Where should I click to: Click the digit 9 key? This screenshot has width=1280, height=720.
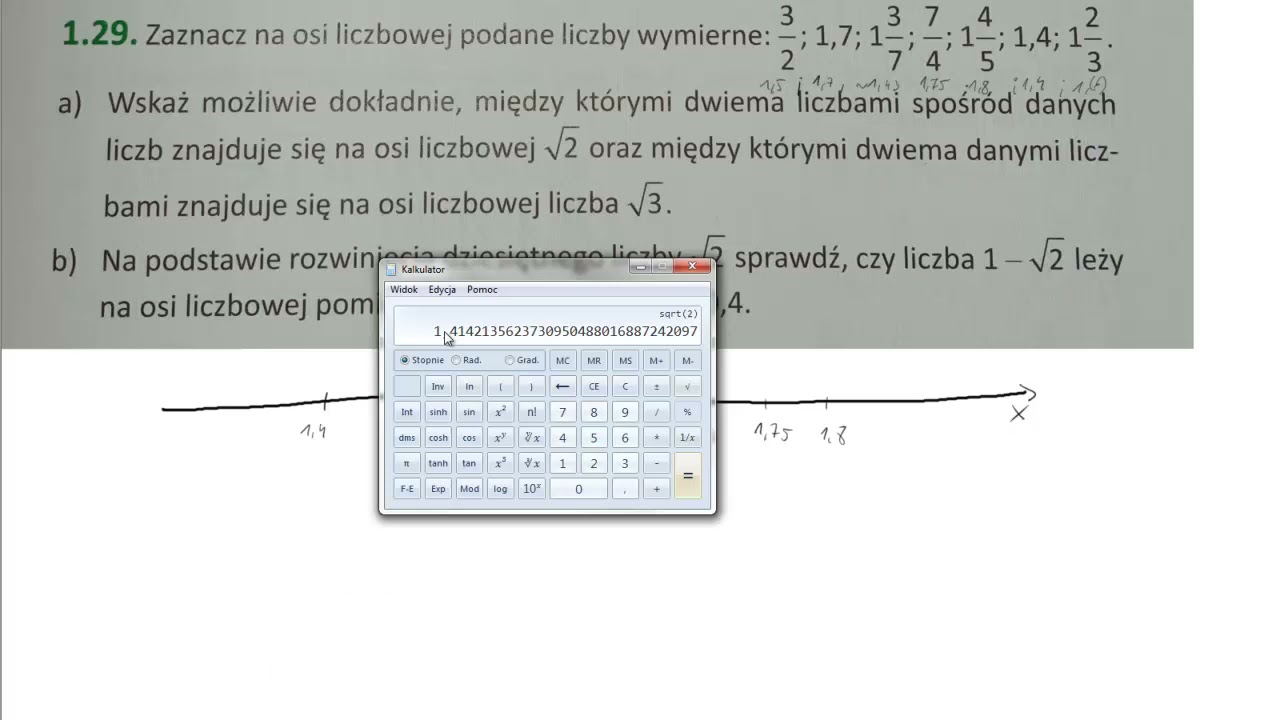[625, 412]
